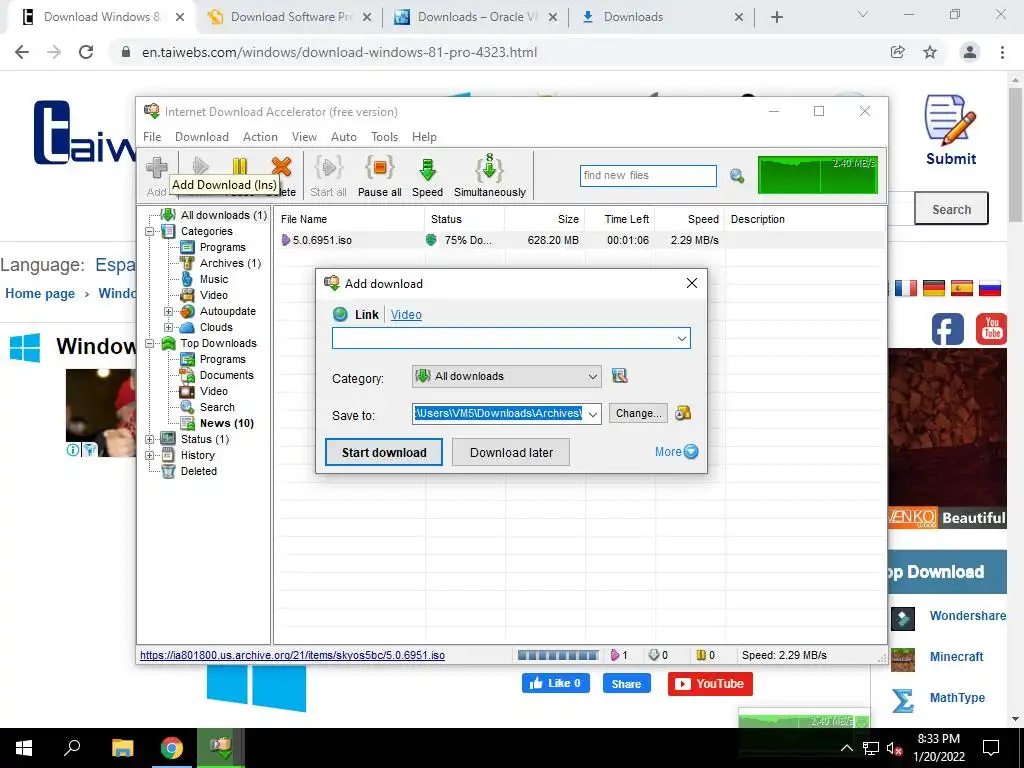Viewport: 1024px width, 768px height.
Task: Click the green speed graph
Action: pos(818,174)
